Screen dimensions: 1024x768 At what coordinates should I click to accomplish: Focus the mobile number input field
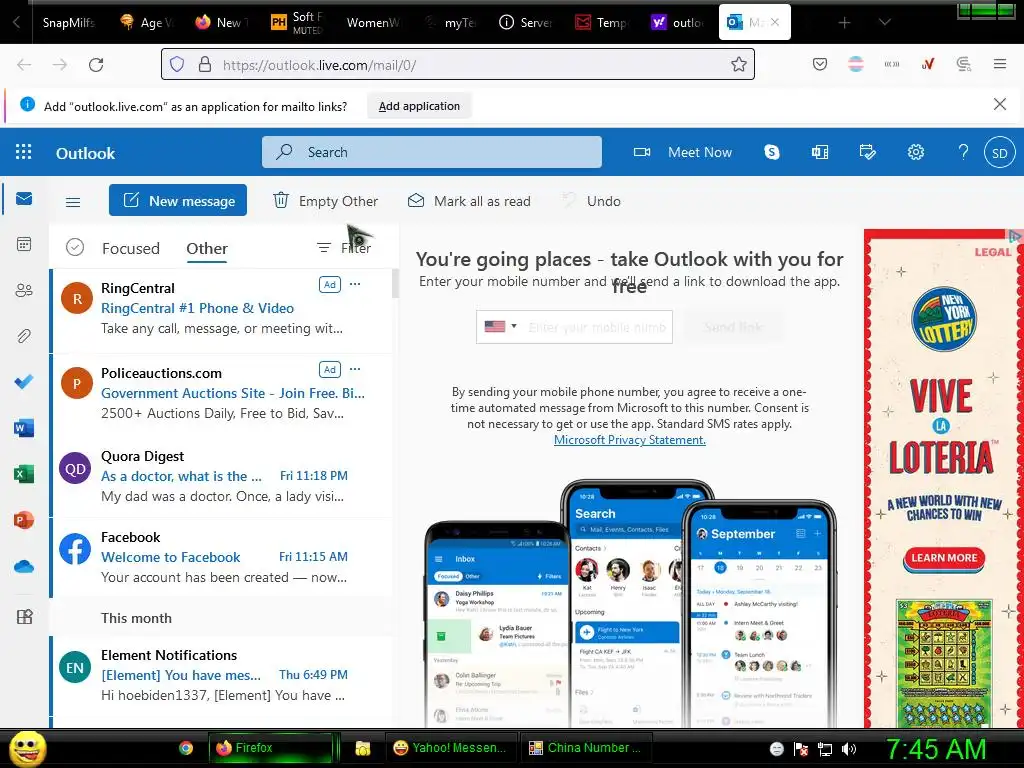(x=597, y=327)
